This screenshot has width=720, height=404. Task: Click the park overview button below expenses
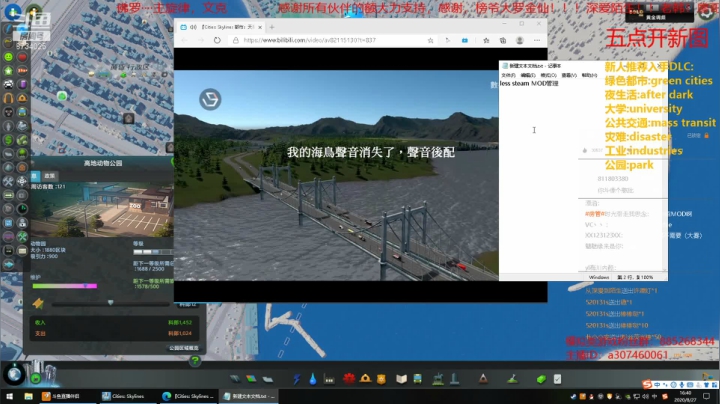click(x=184, y=348)
